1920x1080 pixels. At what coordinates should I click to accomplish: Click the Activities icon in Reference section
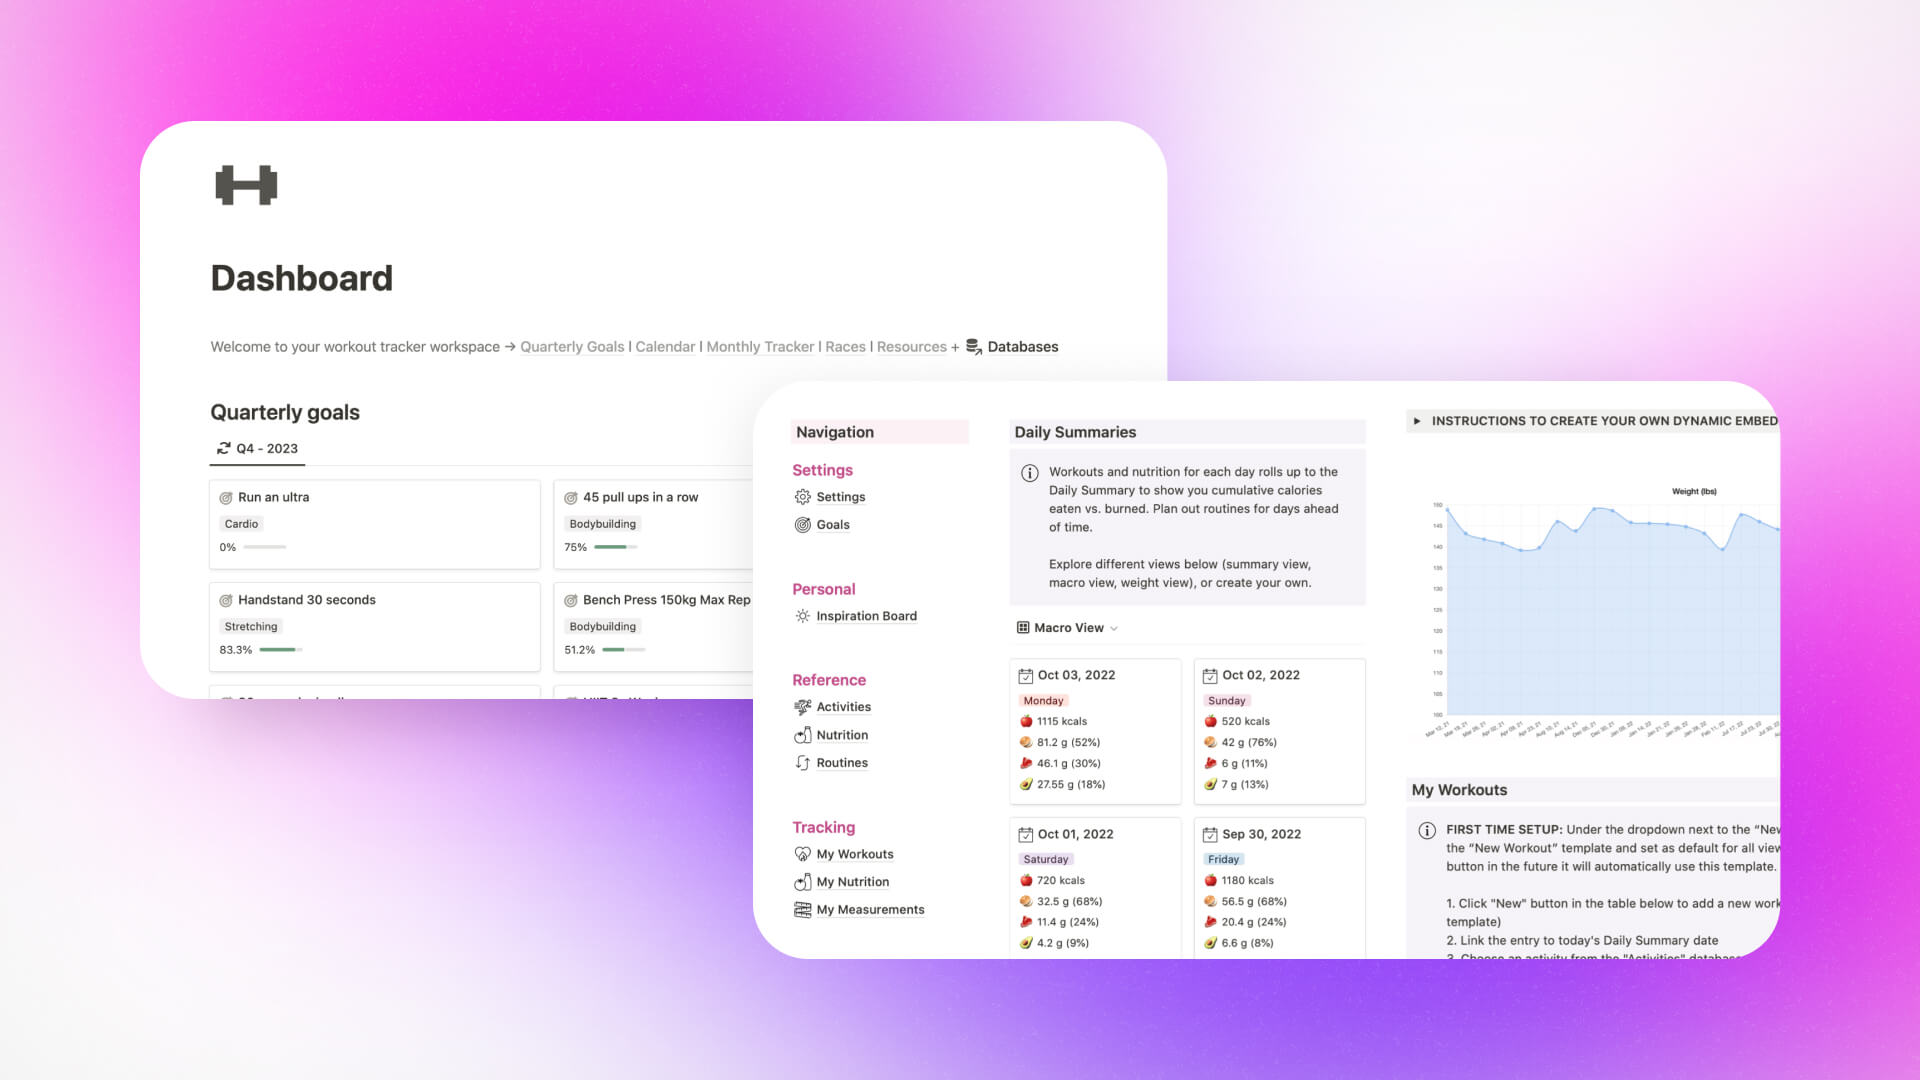point(802,705)
